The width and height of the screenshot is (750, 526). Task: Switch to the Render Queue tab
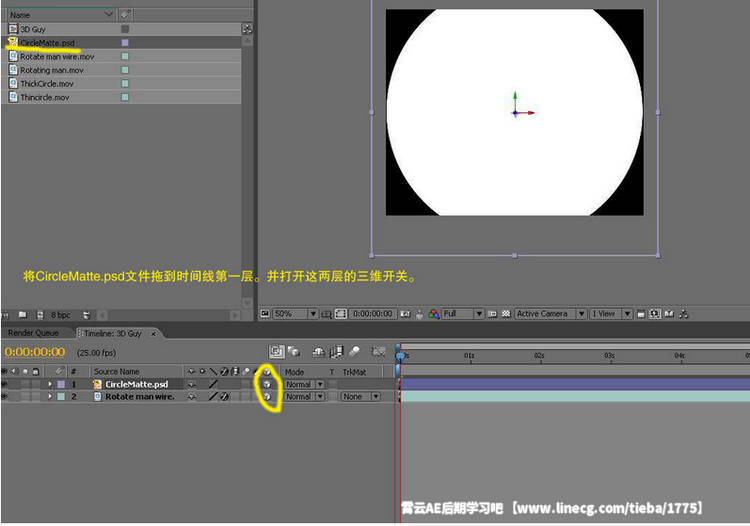pyautogui.click(x=33, y=333)
